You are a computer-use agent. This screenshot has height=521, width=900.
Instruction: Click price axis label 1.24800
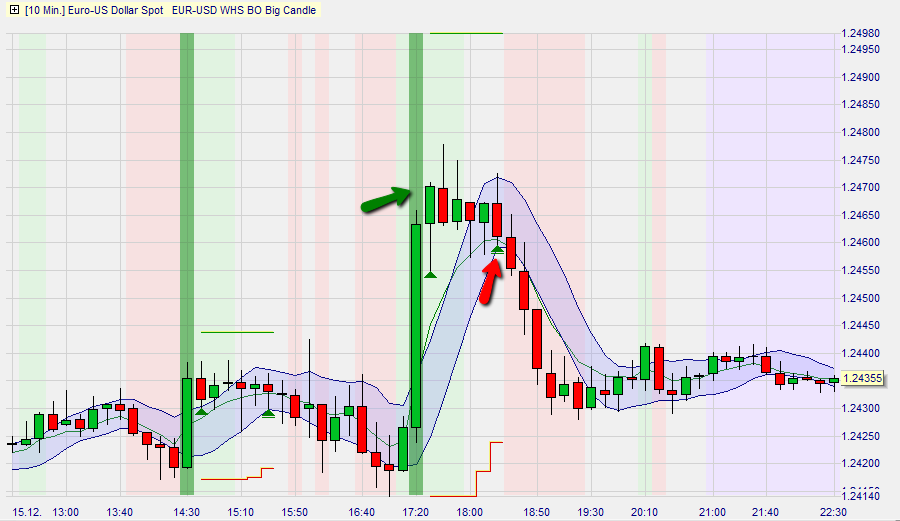tap(860, 133)
